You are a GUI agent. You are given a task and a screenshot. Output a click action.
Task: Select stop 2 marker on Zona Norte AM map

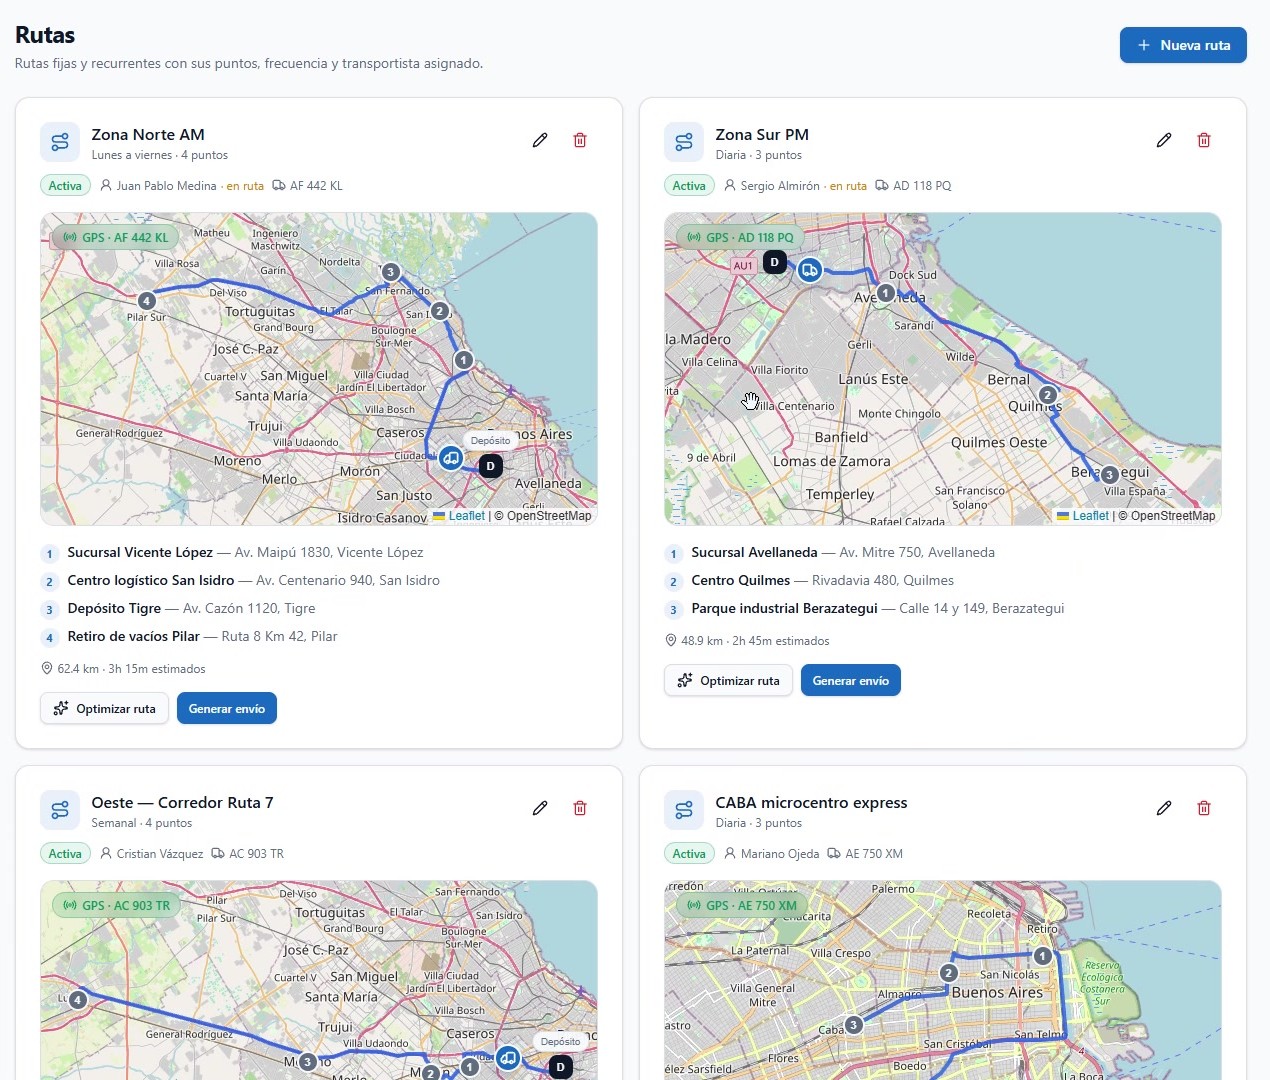click(439, 311)
